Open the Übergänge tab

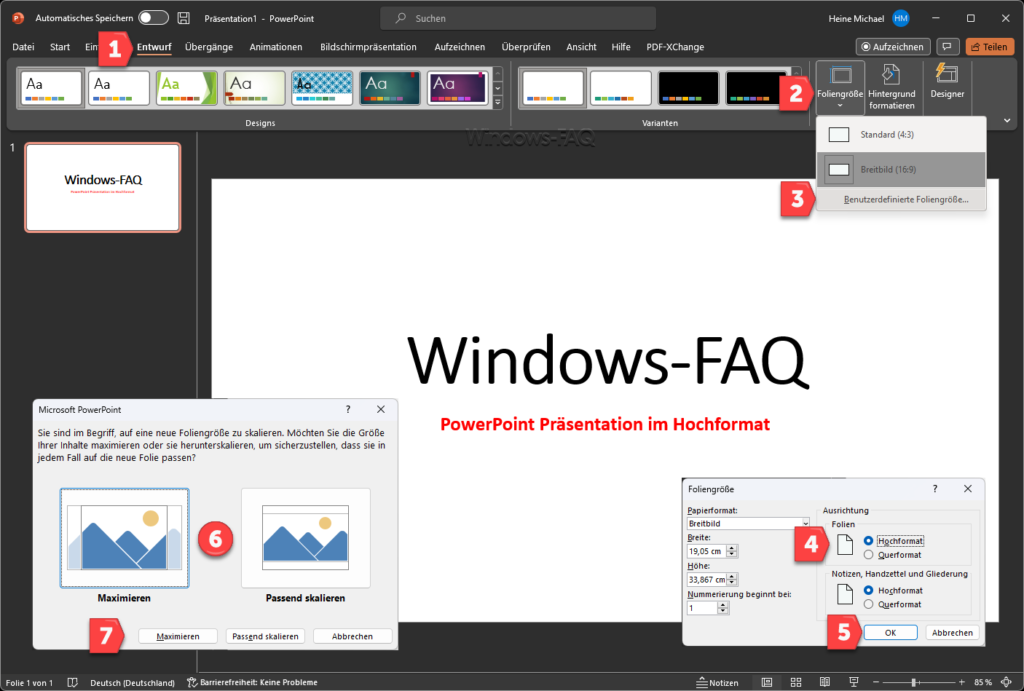click(209, 47)
